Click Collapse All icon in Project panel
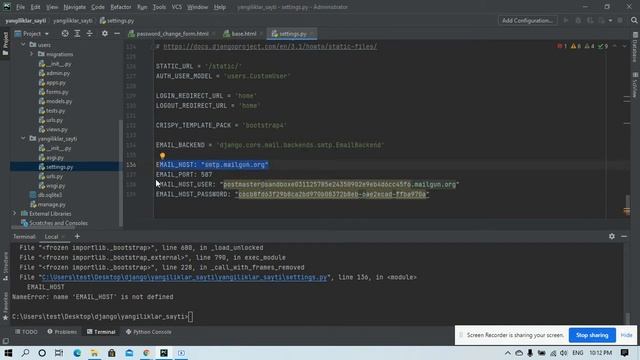The height and width of the screenshot is (360, 640). tap(89, 34)
